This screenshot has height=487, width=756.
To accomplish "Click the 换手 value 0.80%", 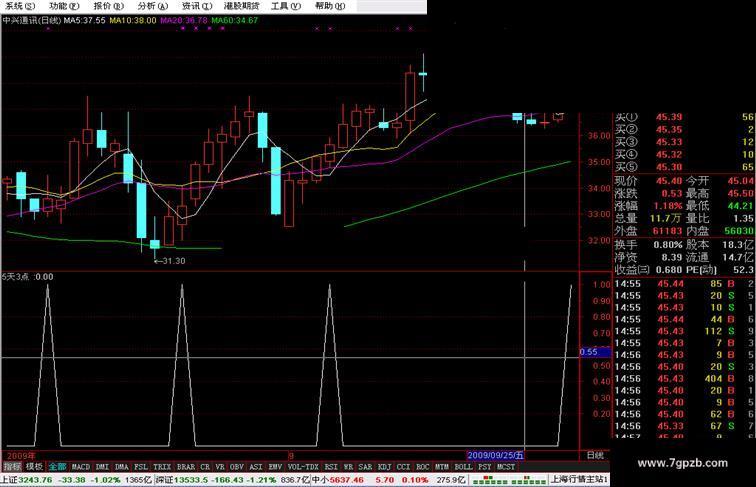I will click(668, 245).
